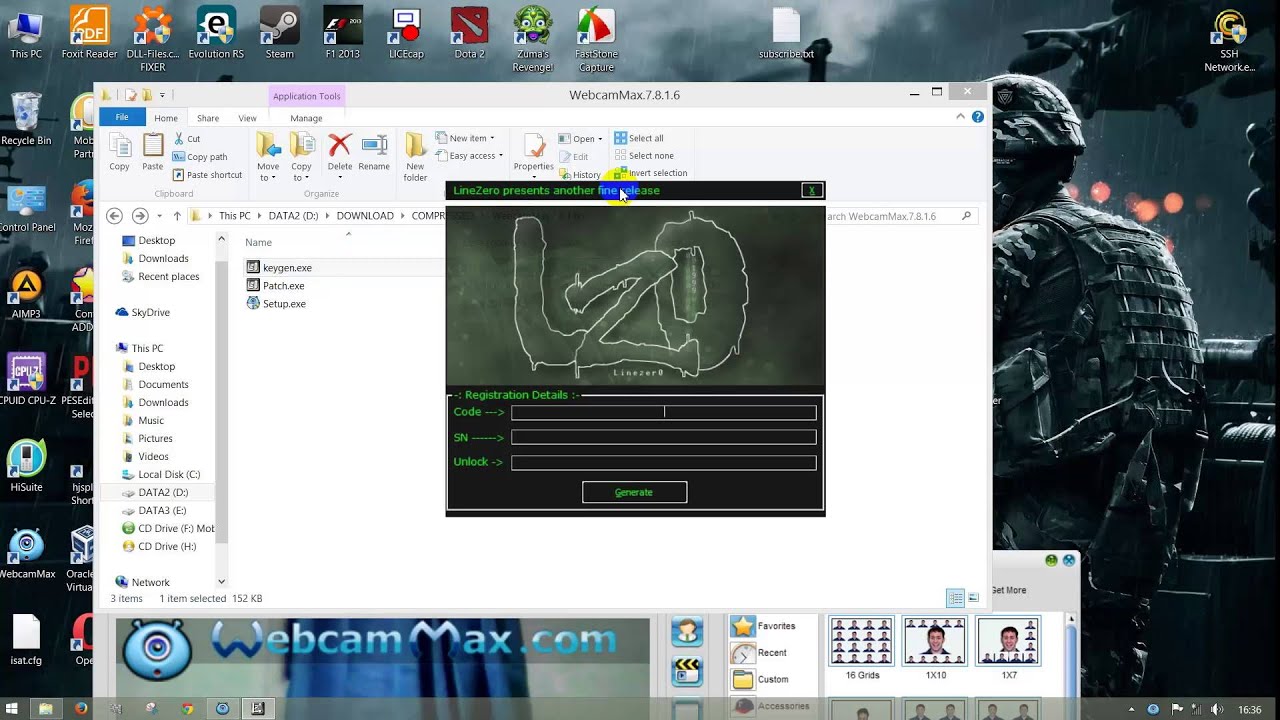The width and height of the screenshot is (1280, 720).
Task: Open Quick Access Toolbar customize arrow
Action: tap(162, 95)
